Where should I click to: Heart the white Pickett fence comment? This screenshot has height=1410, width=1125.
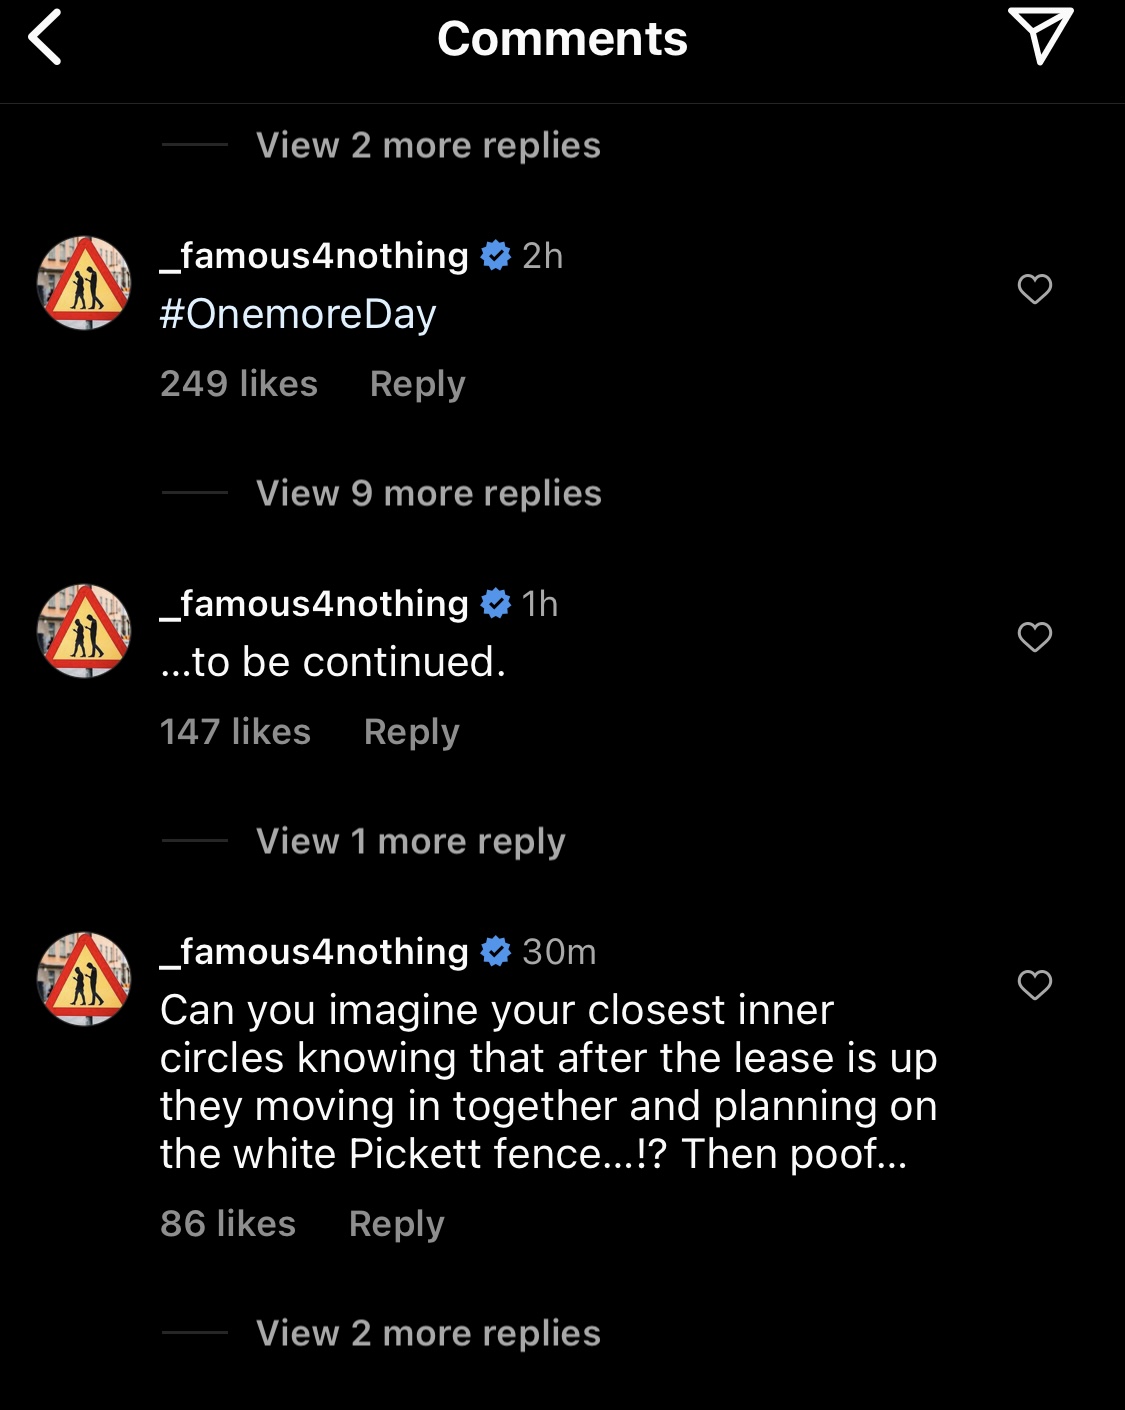pyautogui.click(x=1035, y=985)
